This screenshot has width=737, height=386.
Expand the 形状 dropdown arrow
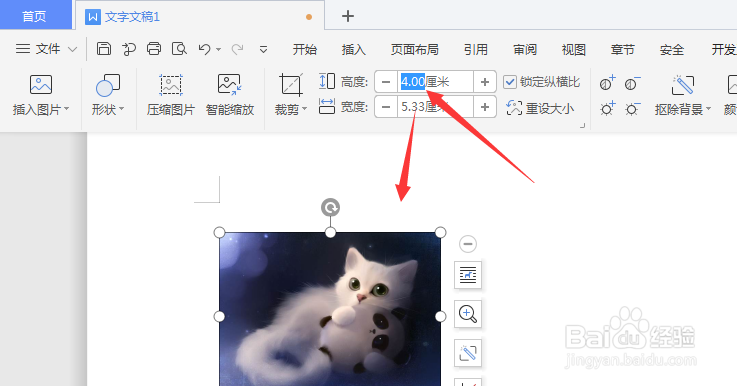(x=121, y=109)
